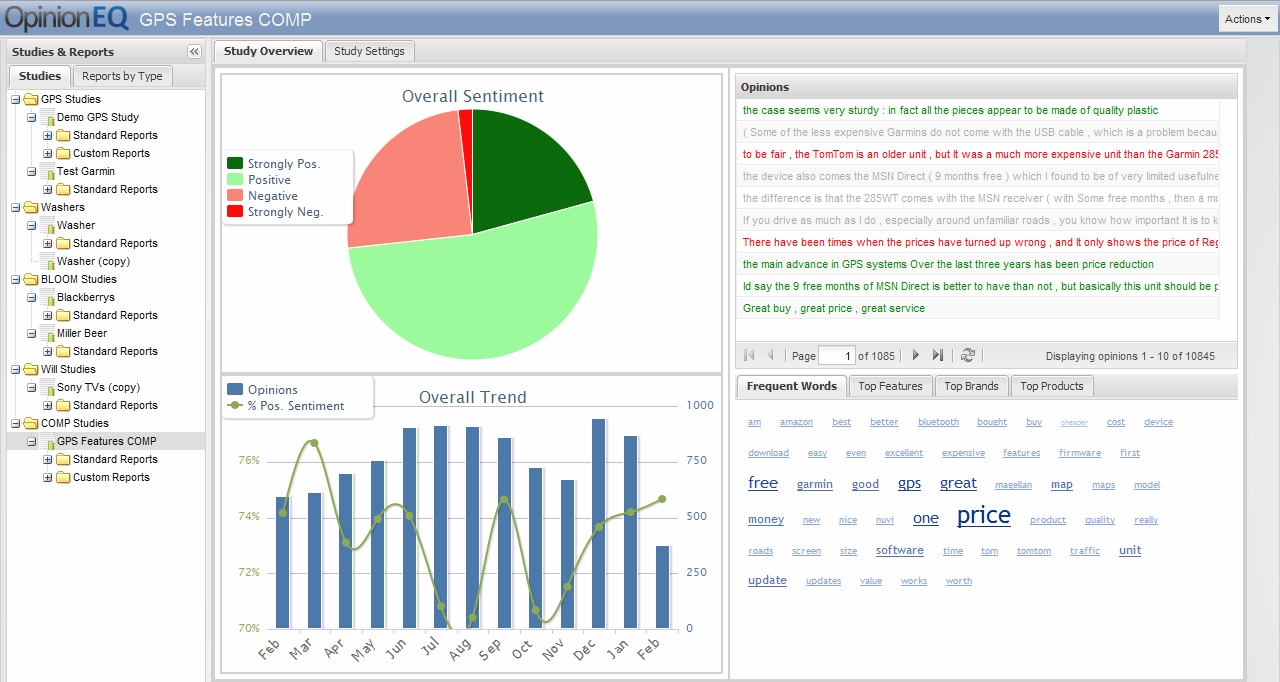The image size is (1280, 682).
Task: Go to the next opinions page
Action: [915, 355]
